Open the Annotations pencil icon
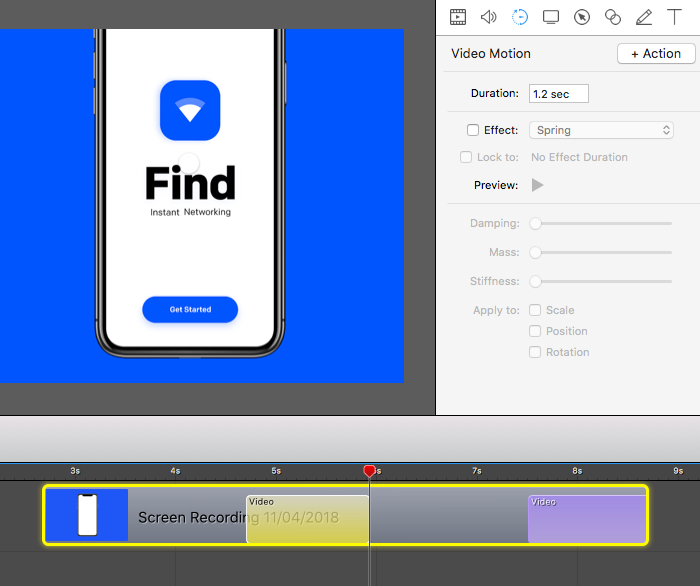 644,17
